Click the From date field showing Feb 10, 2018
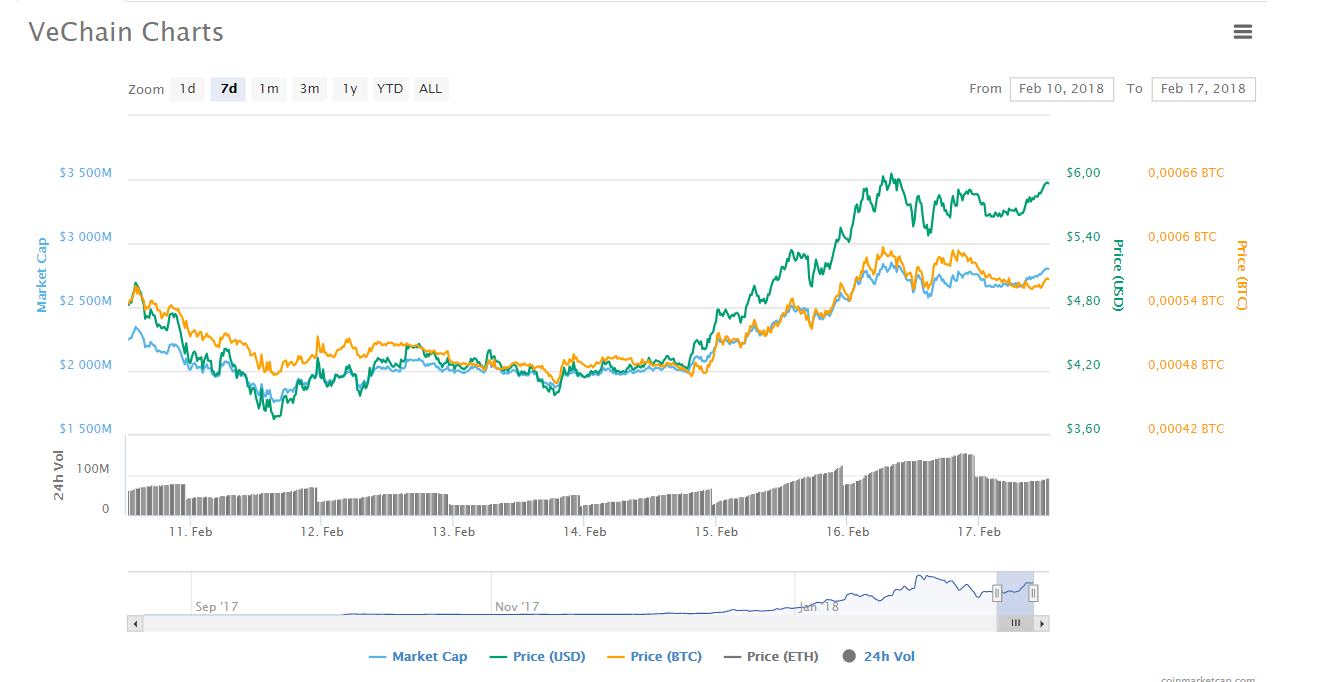The image size is (1340, 682). 1061,88
